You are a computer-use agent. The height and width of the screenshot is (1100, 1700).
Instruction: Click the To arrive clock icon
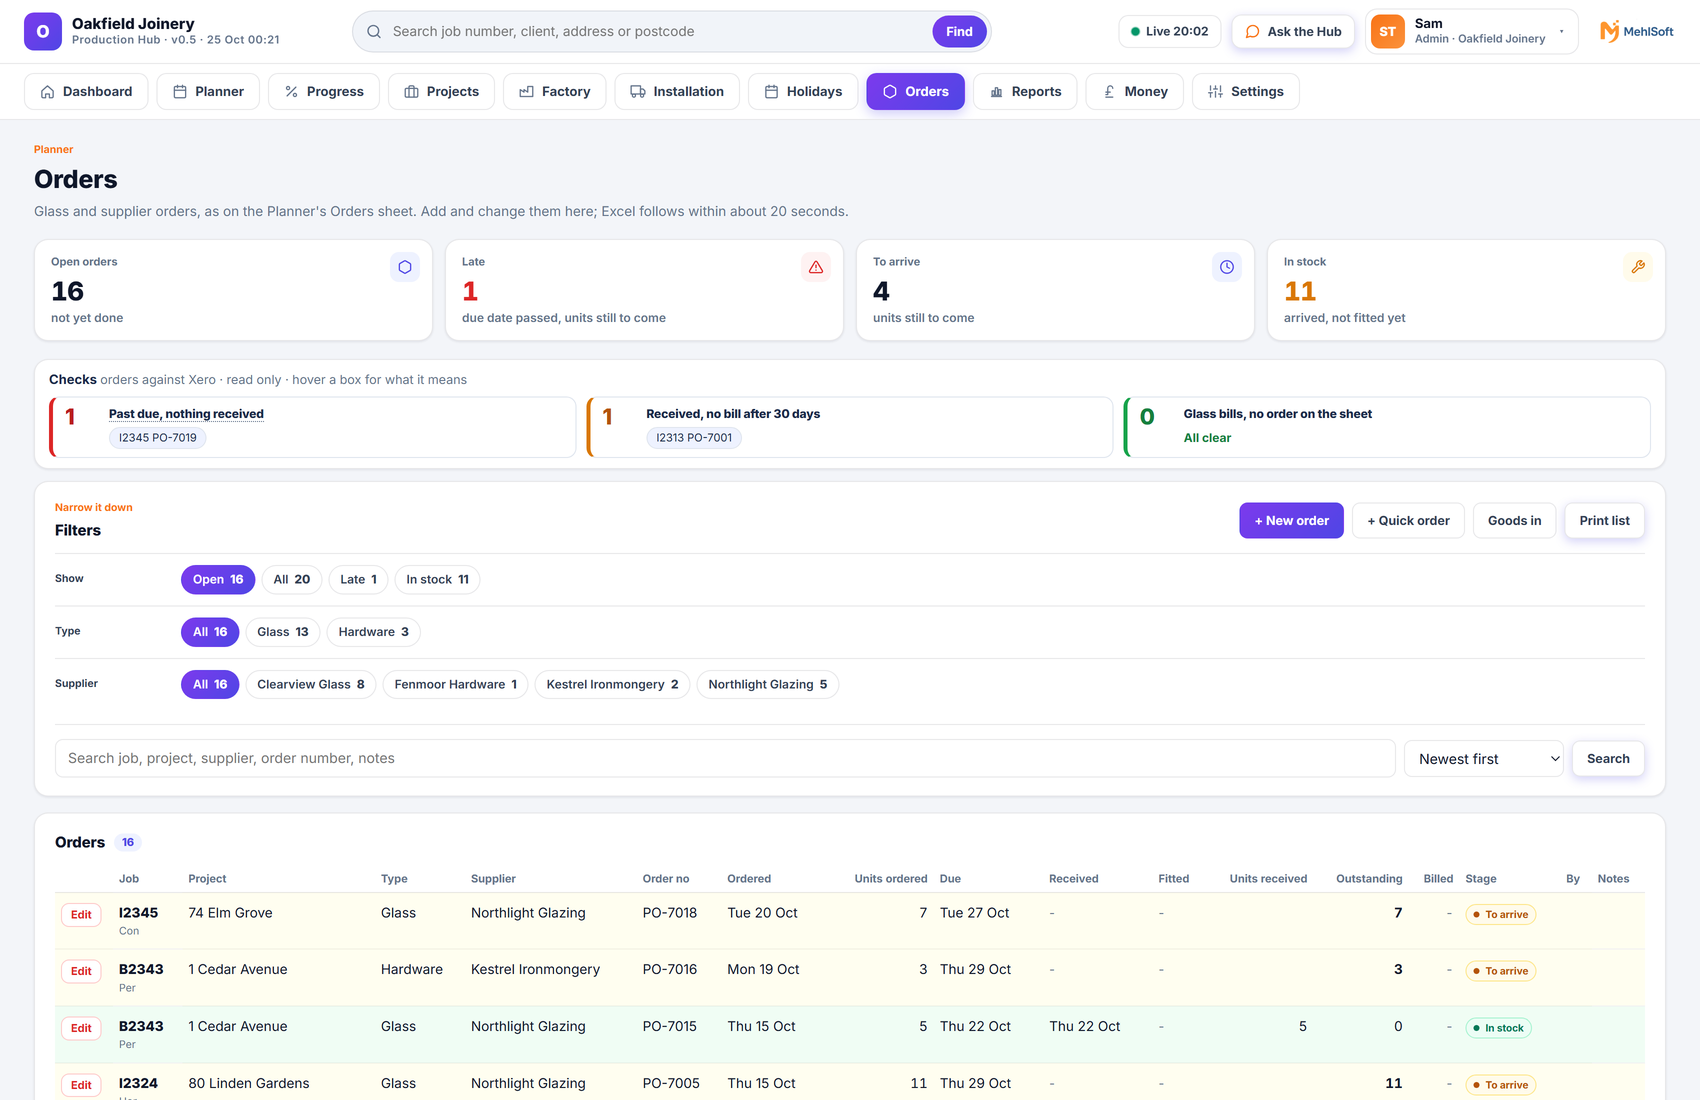pos(1227,267)
